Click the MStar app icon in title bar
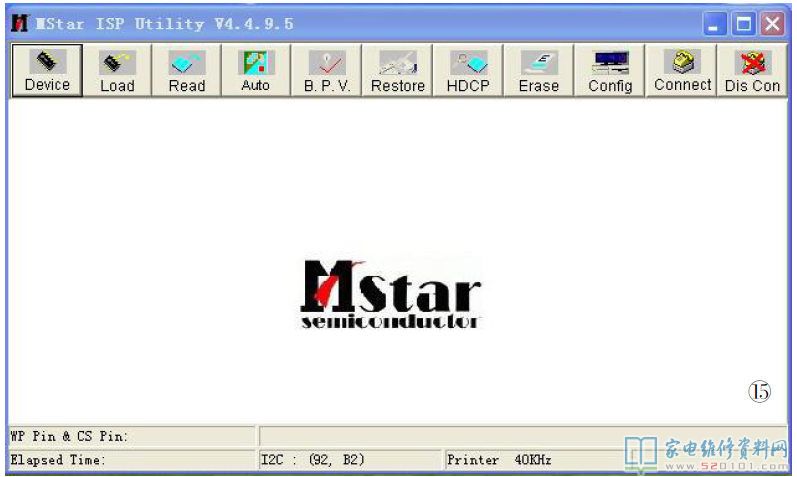797x477 pixels. tap(19, 24)
